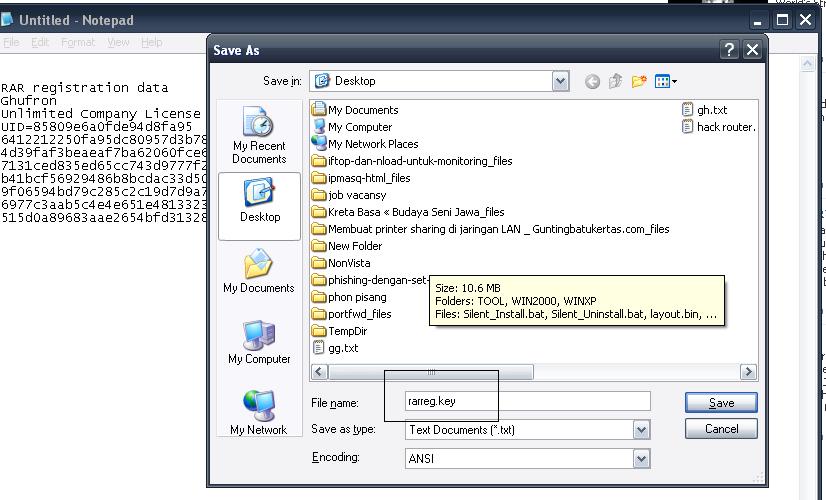Select the TempDir folder
This screenshot has width=826, height=500.
click(340, 331)
